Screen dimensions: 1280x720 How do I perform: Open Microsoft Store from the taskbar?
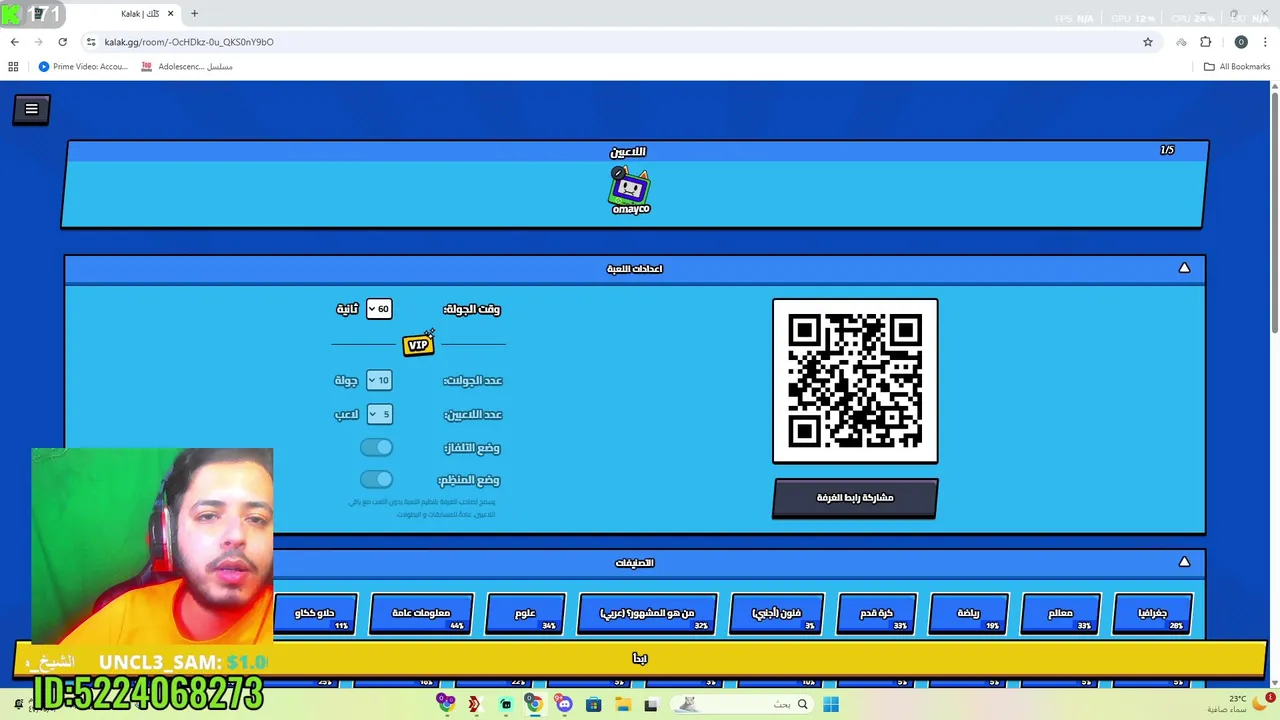pyautogui.click(x=593, y=704)
